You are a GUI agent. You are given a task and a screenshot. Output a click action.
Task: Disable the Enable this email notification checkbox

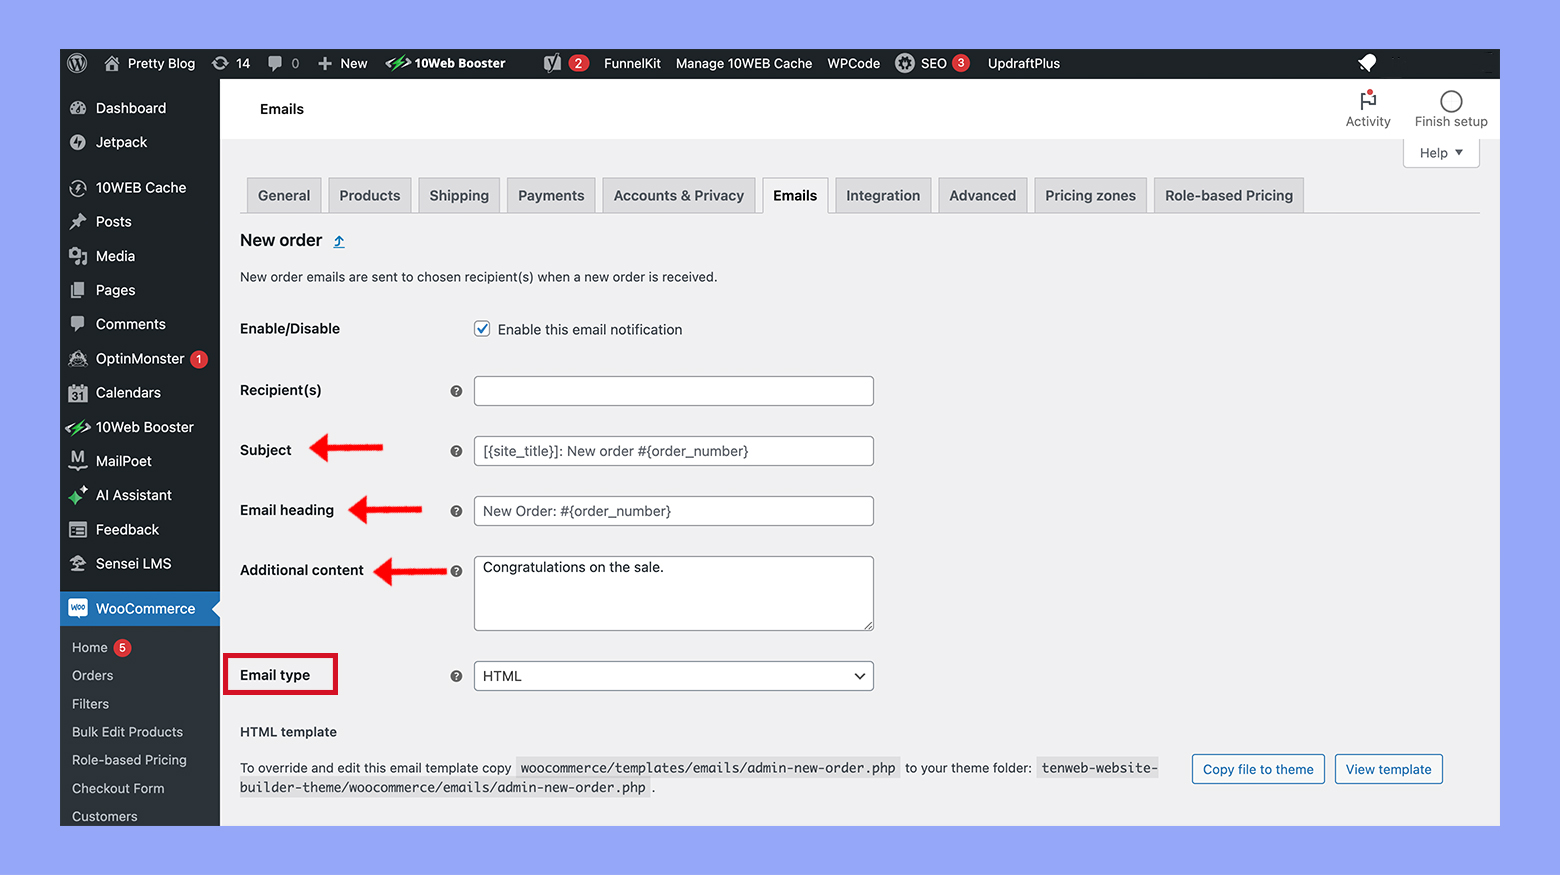[x=482, y=328]
